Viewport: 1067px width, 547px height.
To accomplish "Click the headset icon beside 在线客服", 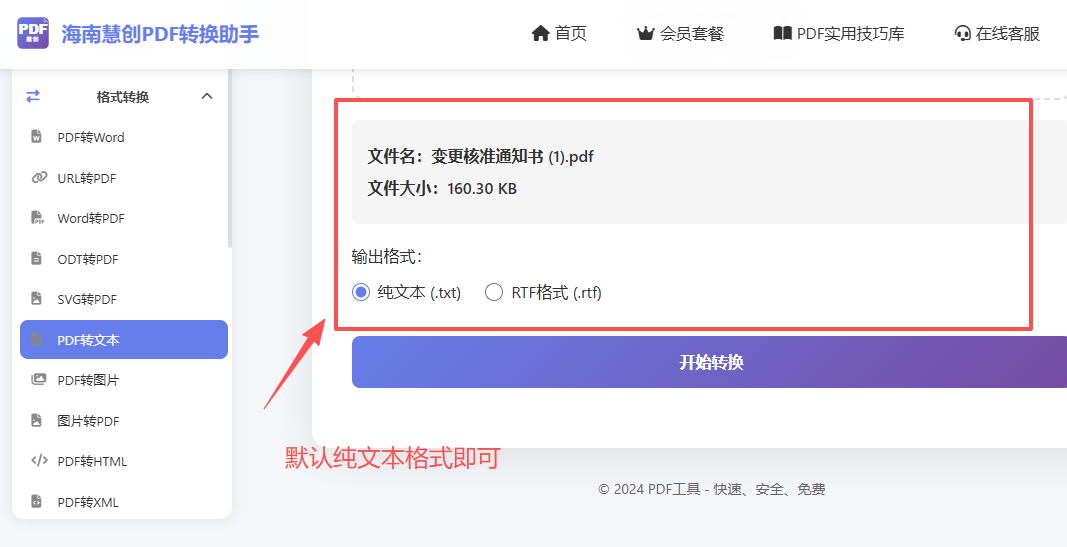I will tap(962, 33).
